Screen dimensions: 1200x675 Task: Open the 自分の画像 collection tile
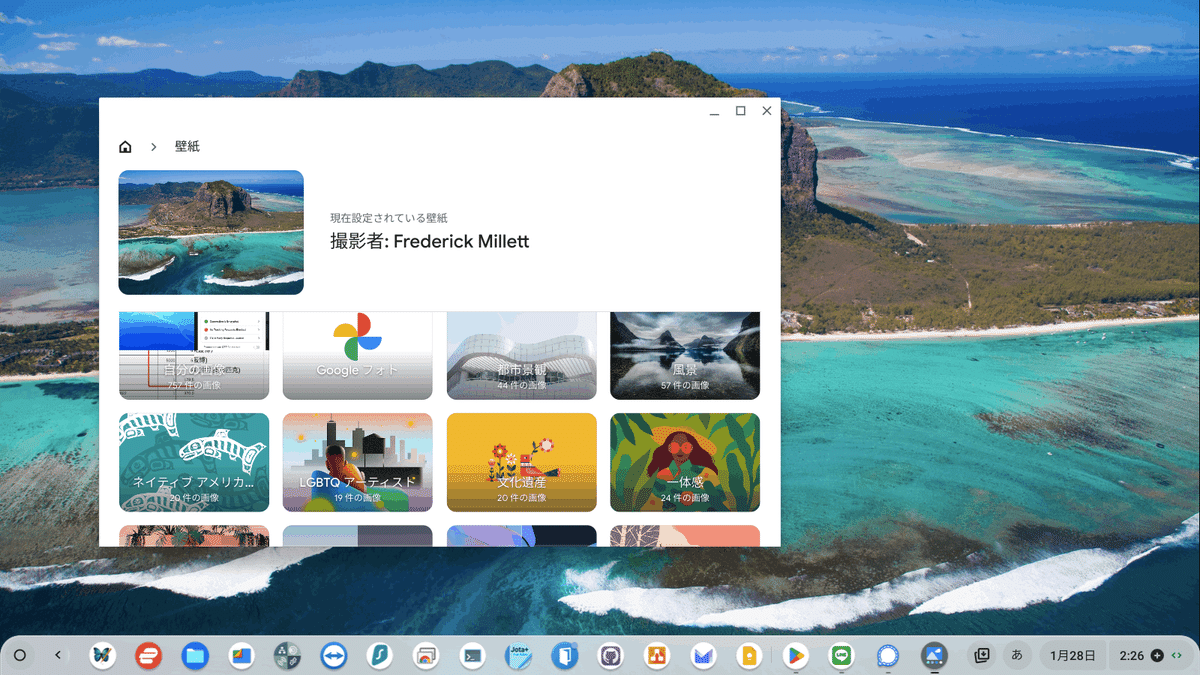tap(194, 355)
